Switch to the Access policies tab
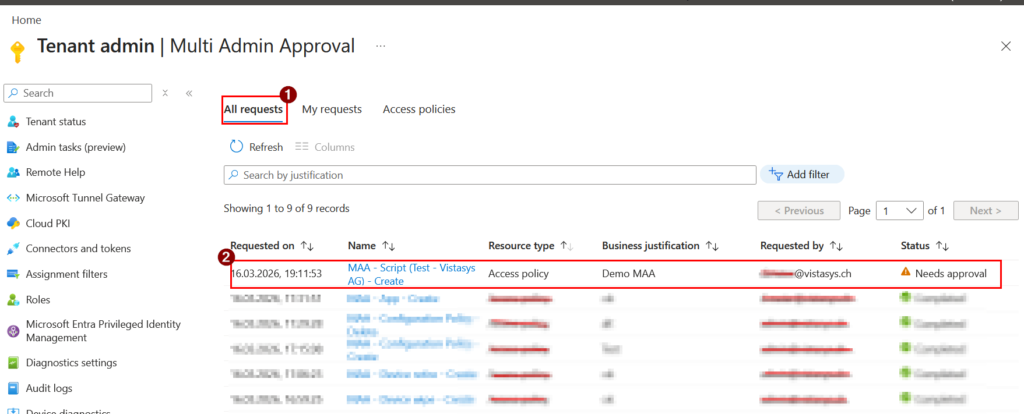The width and height of the screenshot is (1024, 414). click(x=419, y=109)
